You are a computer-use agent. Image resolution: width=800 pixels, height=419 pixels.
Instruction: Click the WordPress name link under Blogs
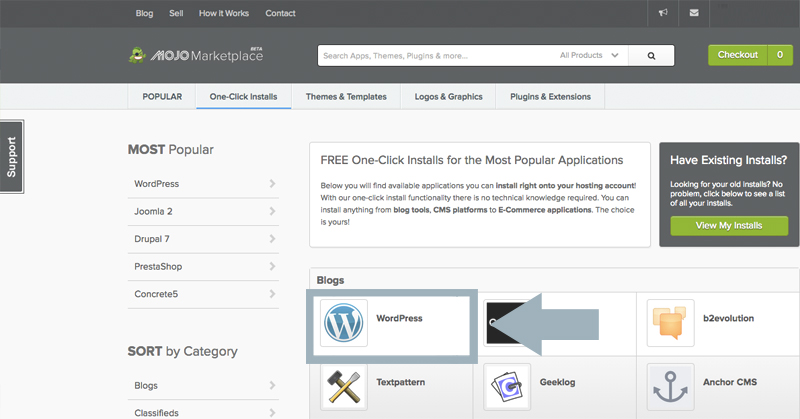(399, 318)
